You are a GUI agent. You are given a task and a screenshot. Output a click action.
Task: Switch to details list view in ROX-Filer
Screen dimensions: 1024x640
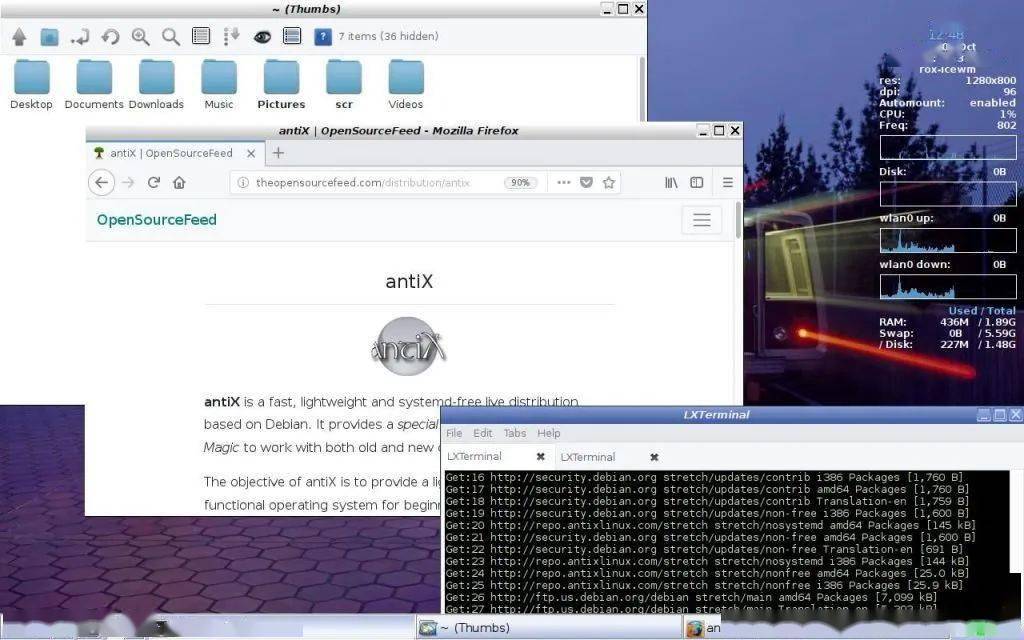coord(201,36)
